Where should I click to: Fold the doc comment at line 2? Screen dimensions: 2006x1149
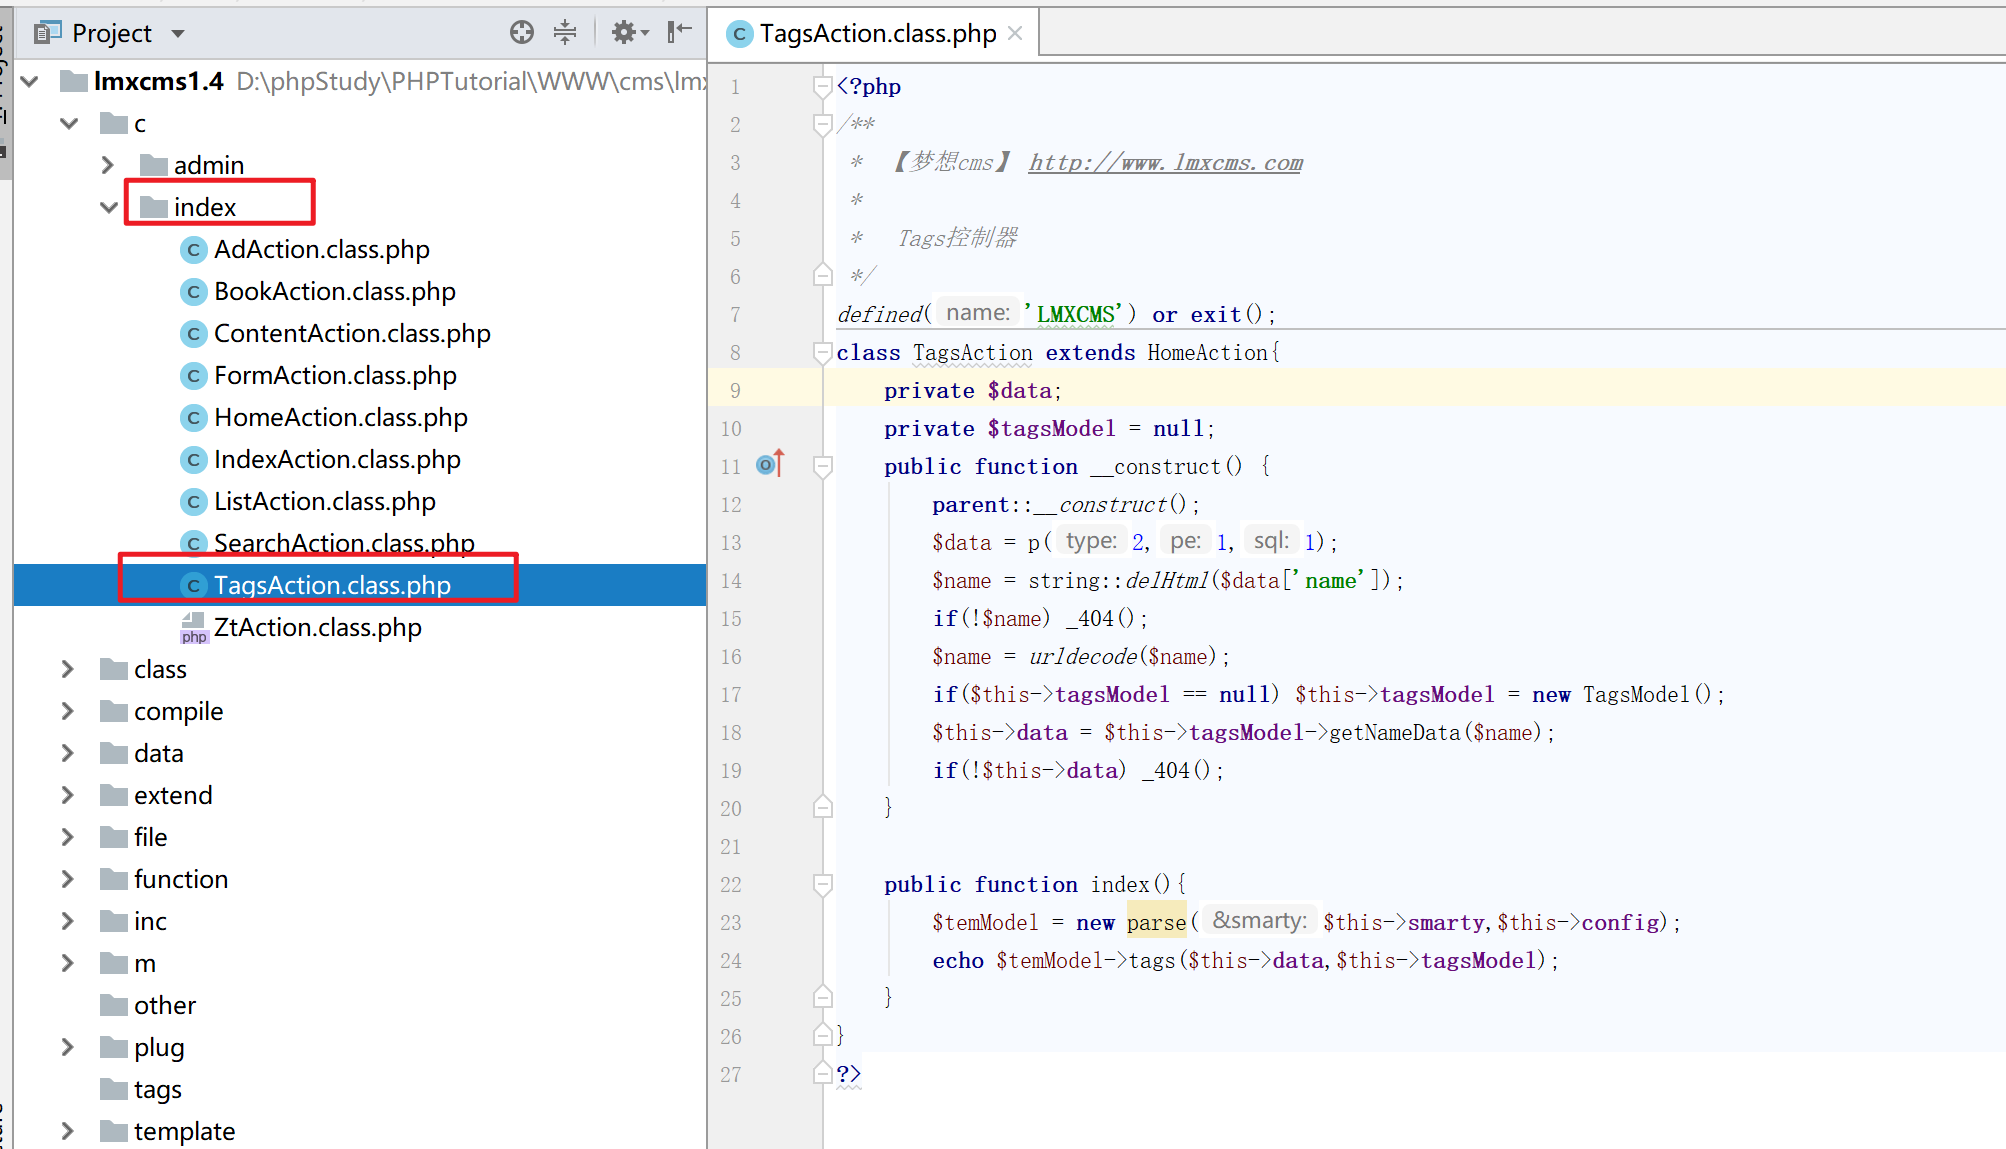822,125
